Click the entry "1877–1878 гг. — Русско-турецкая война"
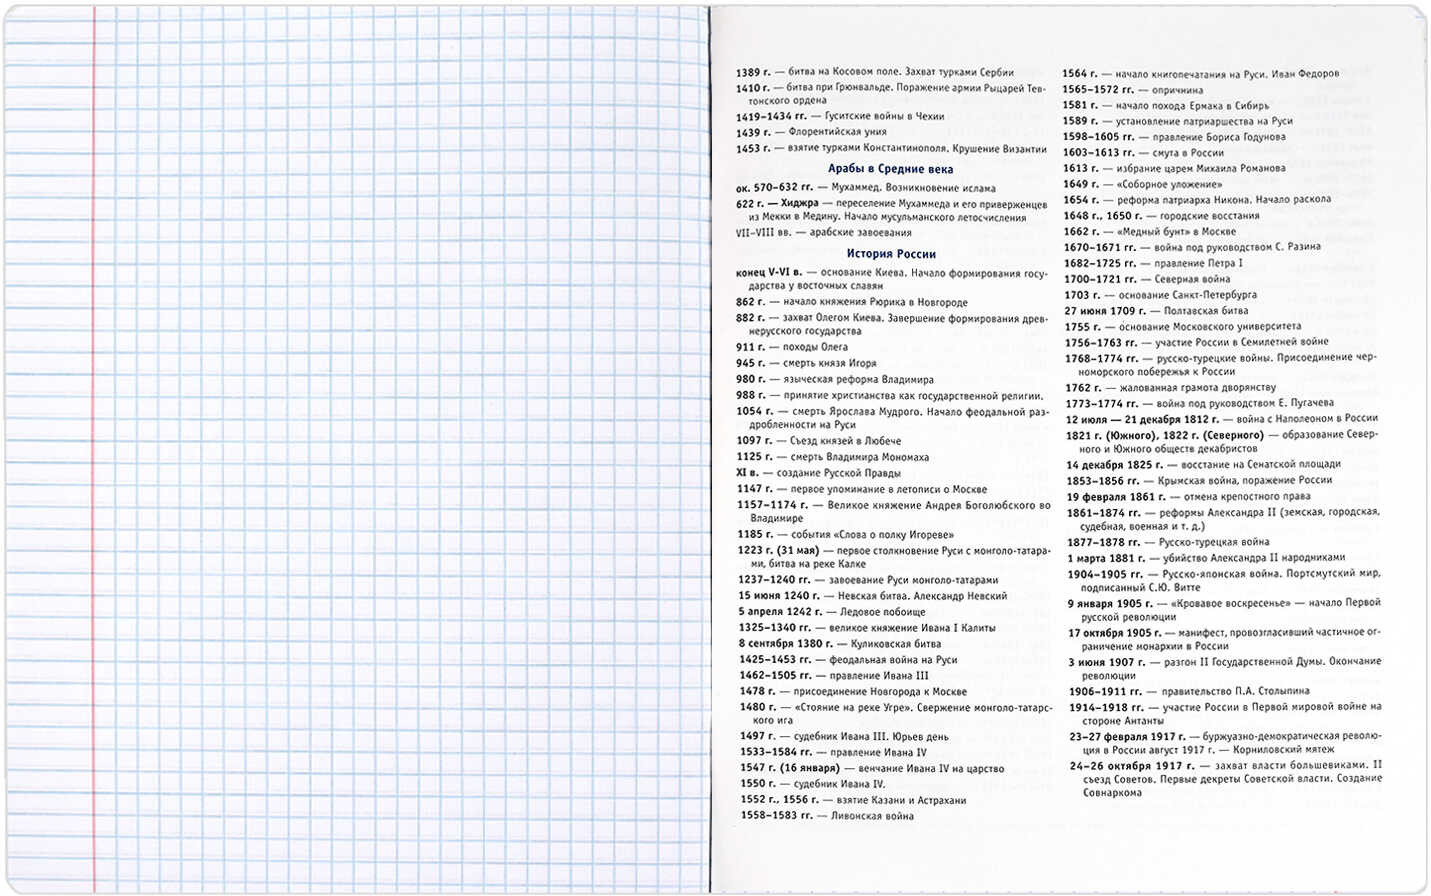The image size is (1431, 896). click(x=1167, y=542)
